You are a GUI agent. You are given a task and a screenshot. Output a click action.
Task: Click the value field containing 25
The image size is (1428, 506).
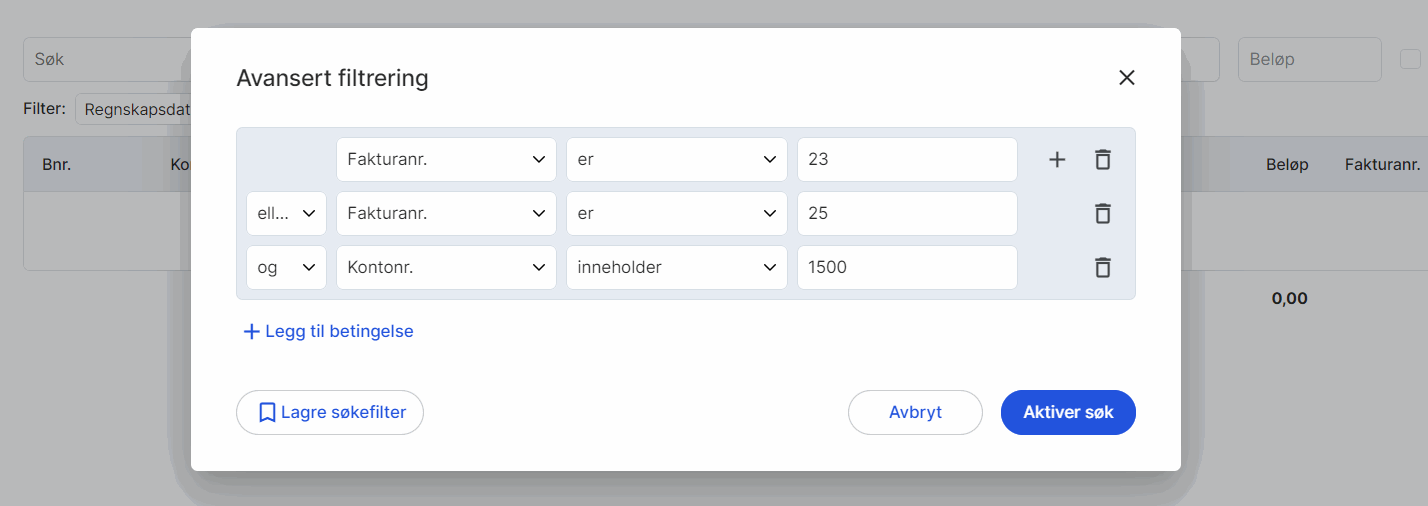pyautogui.click(x=906, y=214)
